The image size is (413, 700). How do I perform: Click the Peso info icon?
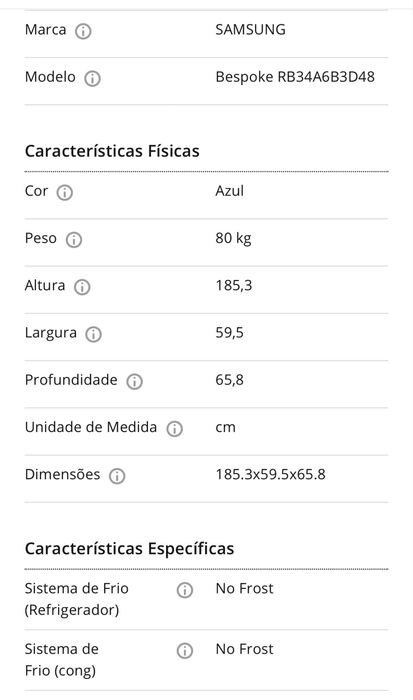[74, 240]
